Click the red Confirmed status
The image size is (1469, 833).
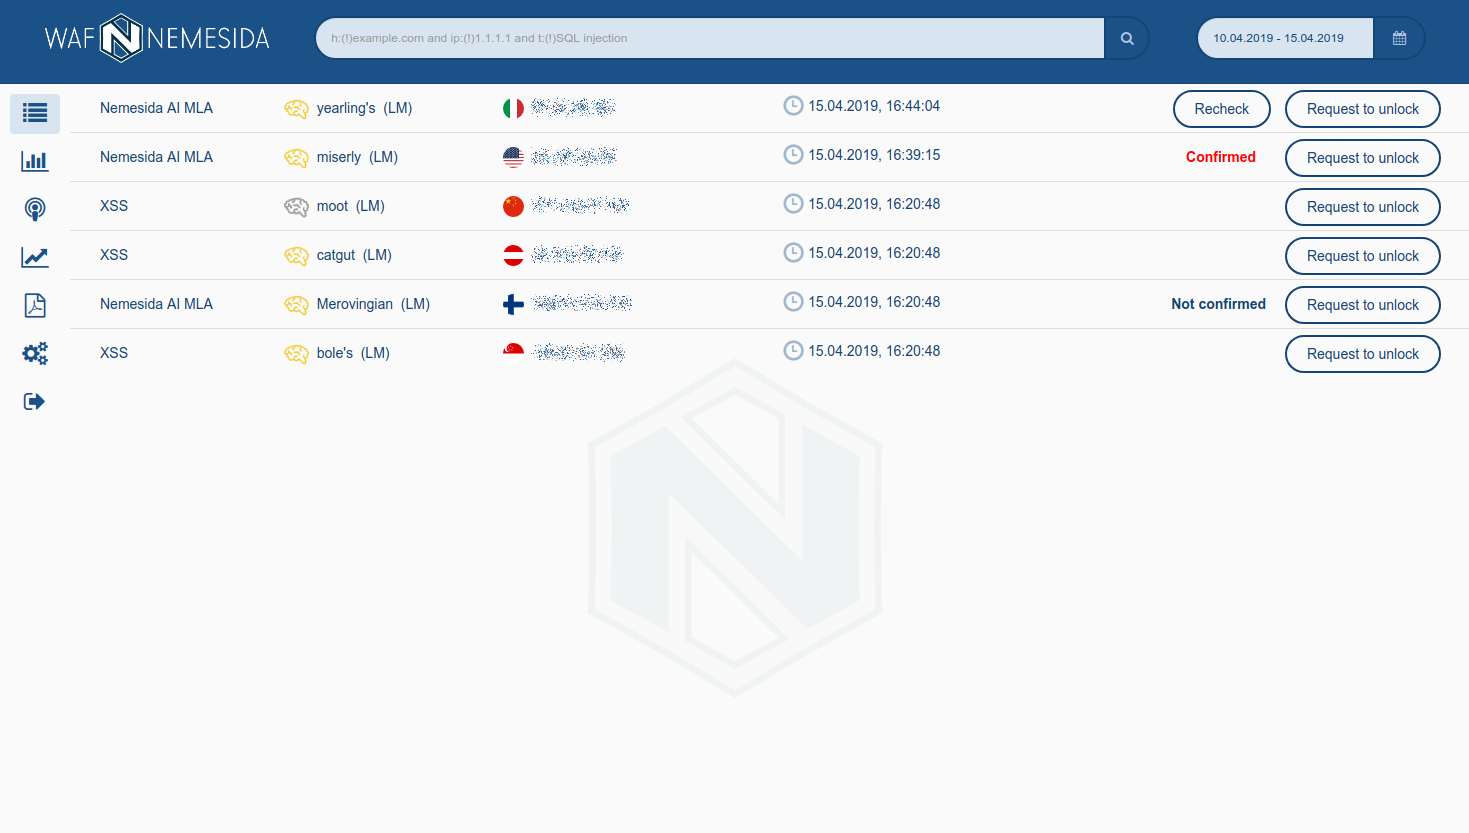[x=1220, y=157]
